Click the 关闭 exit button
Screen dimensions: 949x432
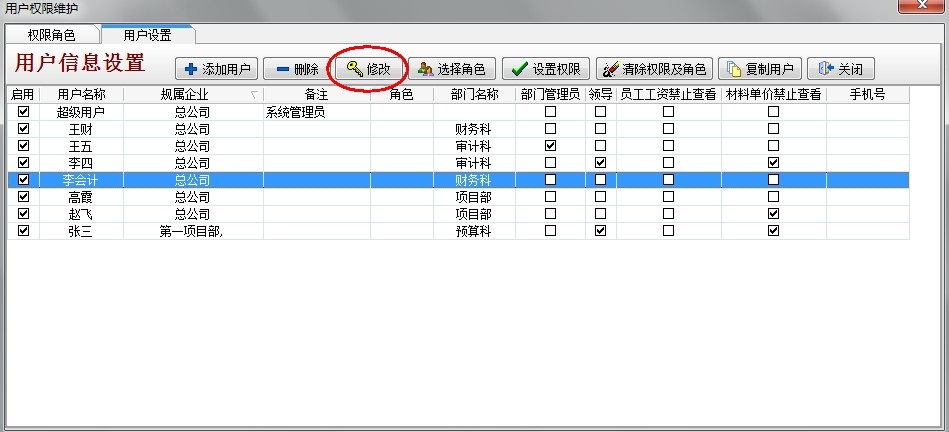click(841, 69)
